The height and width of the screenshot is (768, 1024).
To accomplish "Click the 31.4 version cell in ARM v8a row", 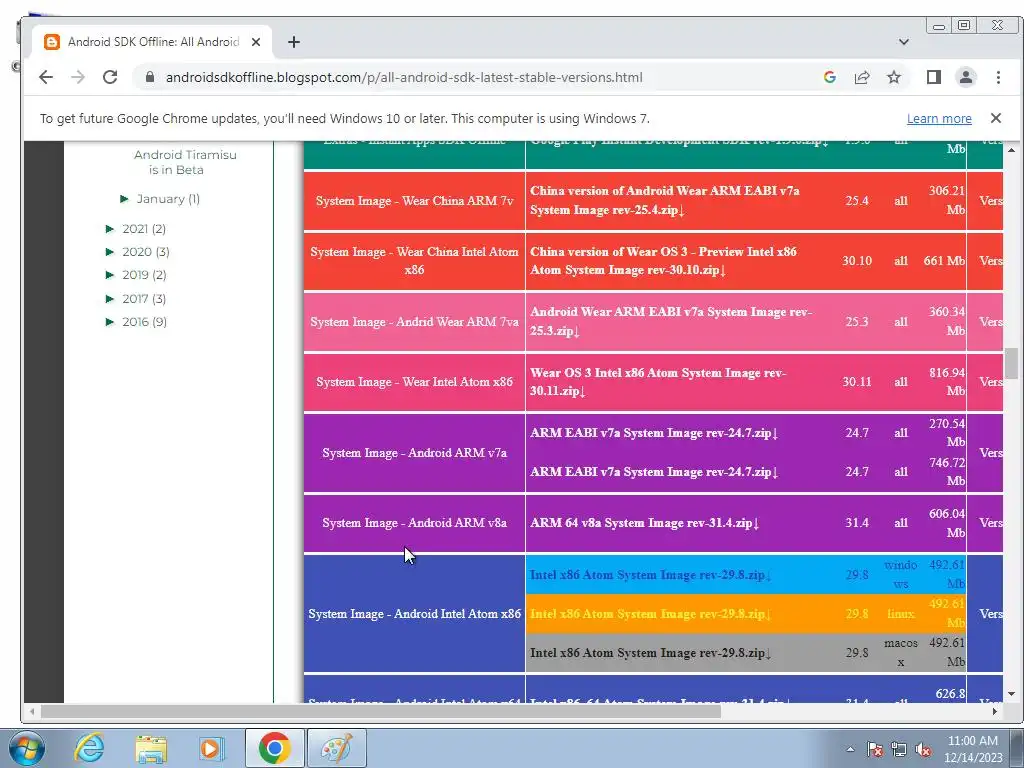I will point(857,523).
